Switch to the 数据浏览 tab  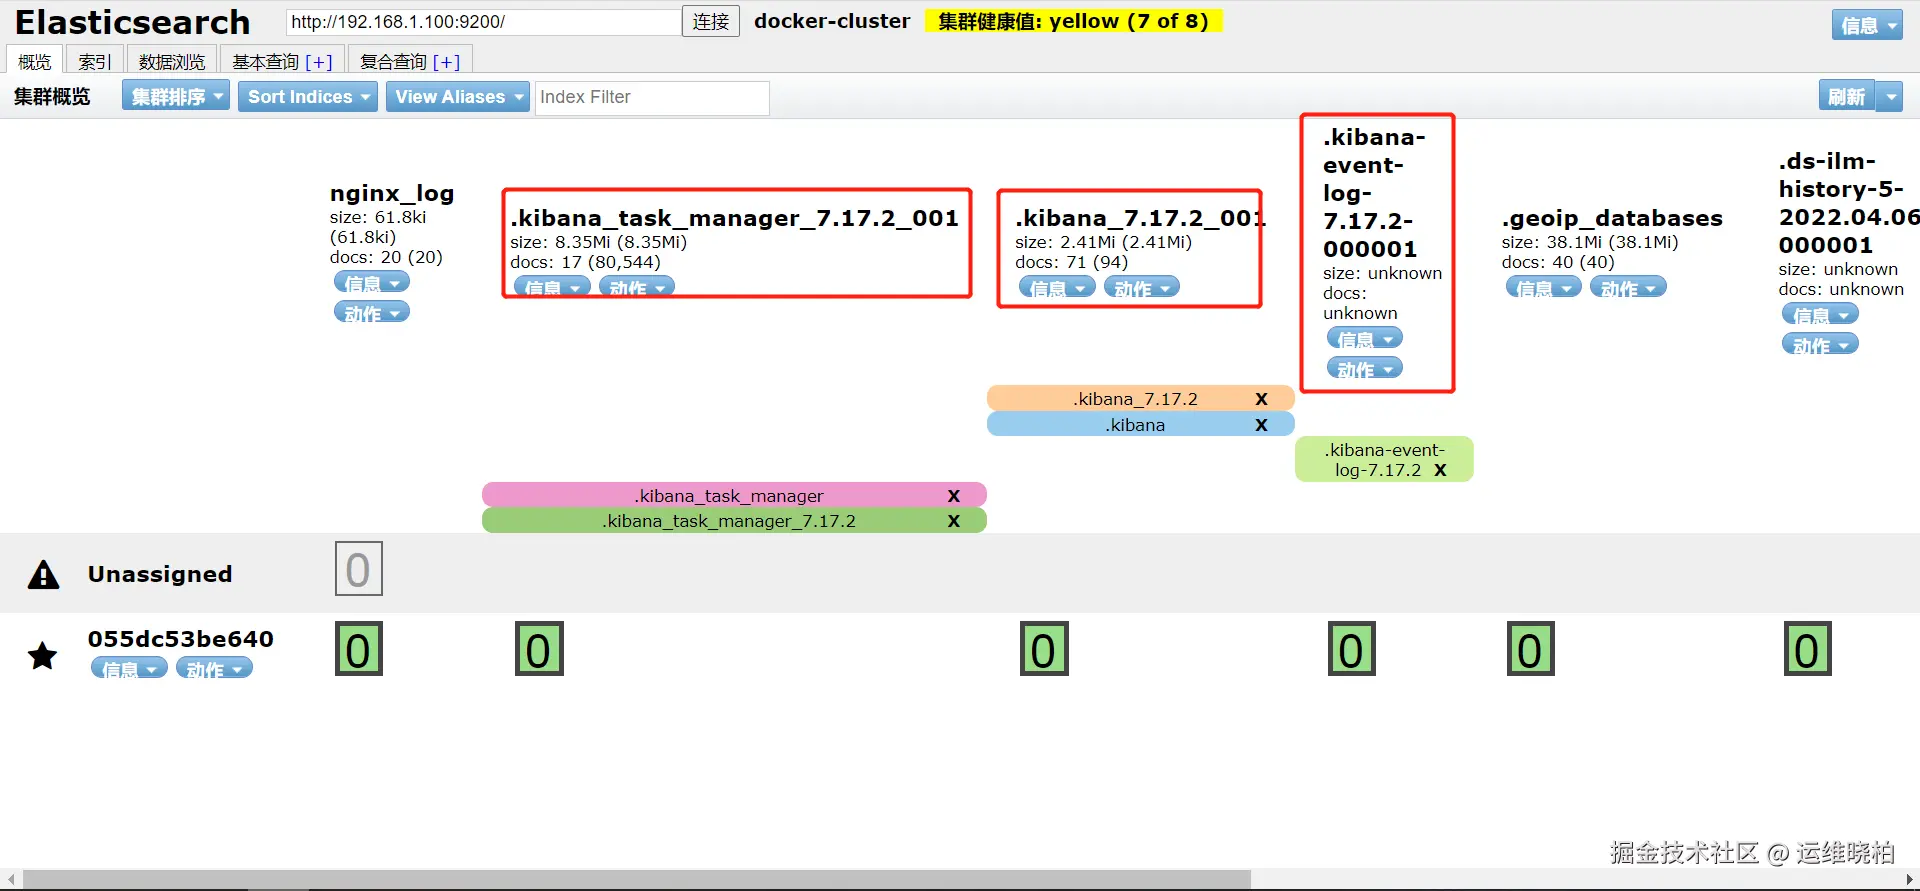[x=172, y=61]
